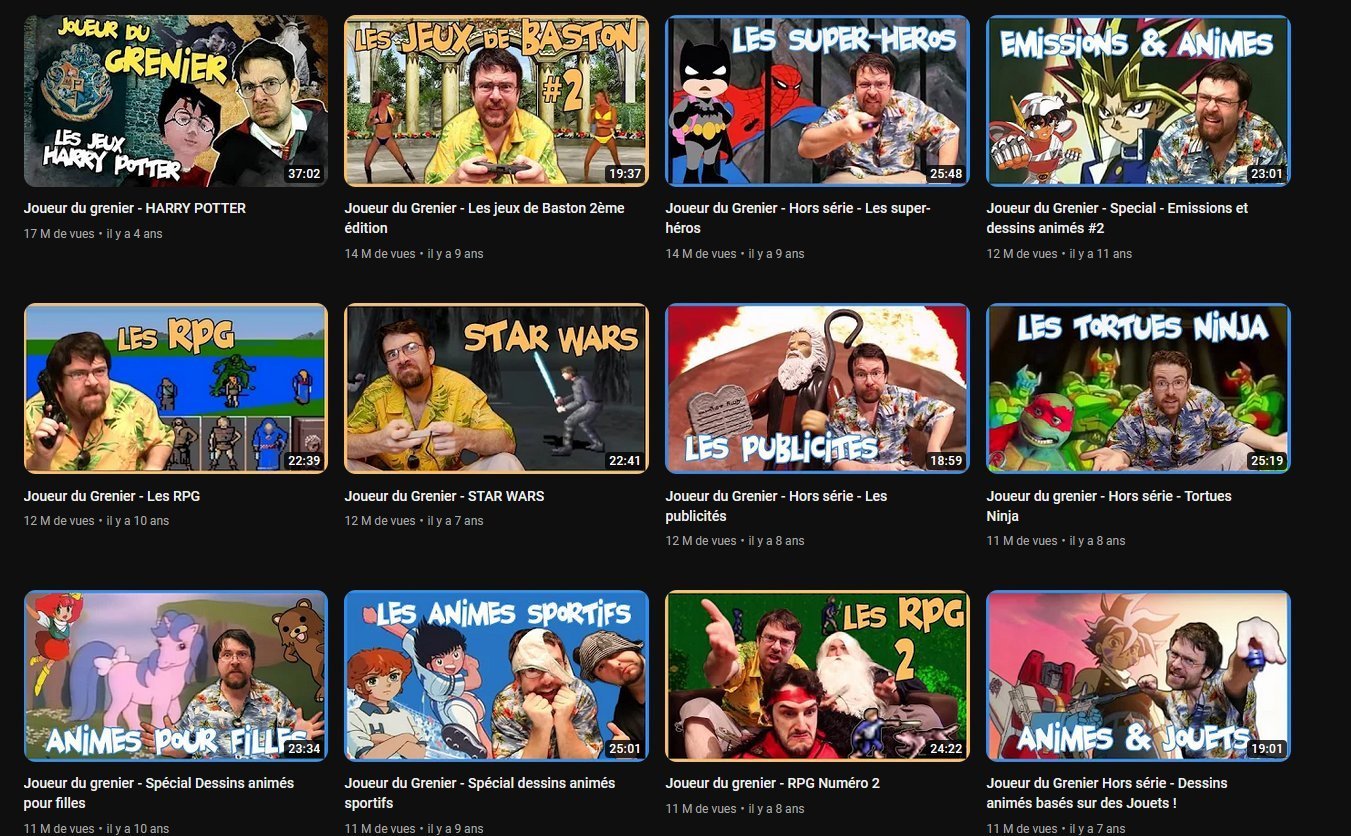Select the Les Tortues Ninja thumbnail
1351x836 pixels.
pos(1138,389)
